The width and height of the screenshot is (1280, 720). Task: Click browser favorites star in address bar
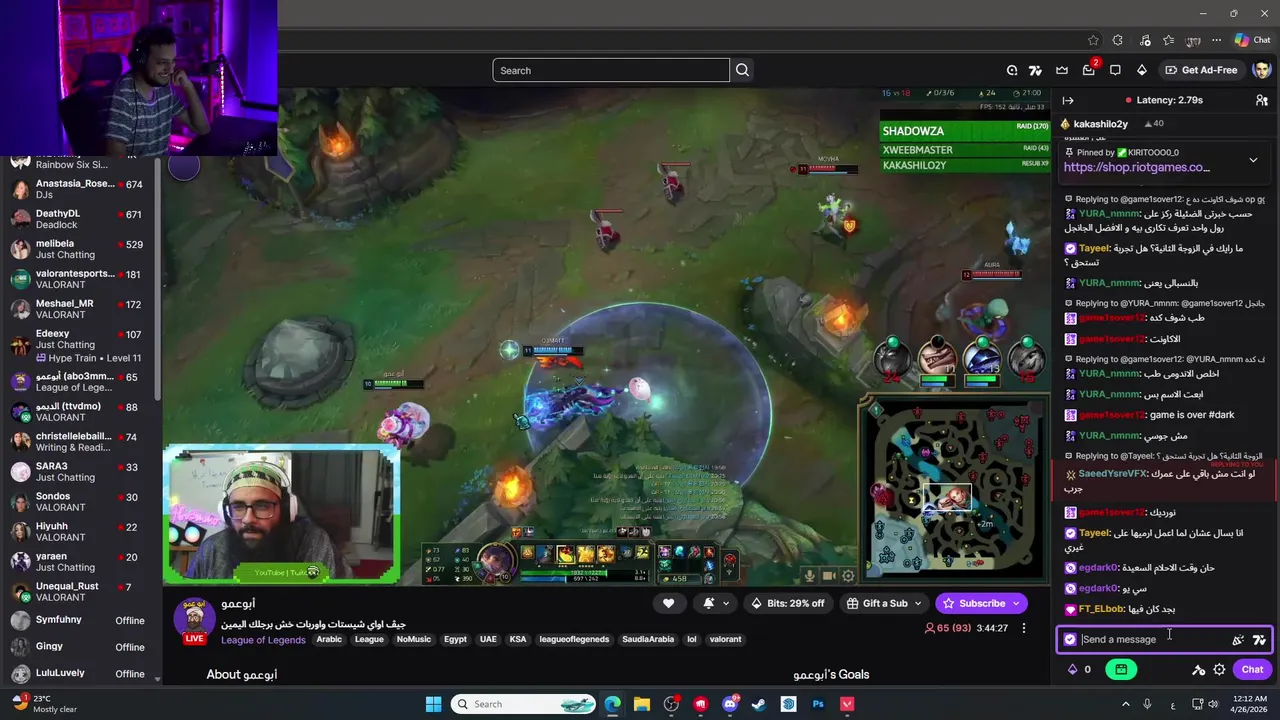(x=1093, y=40)
